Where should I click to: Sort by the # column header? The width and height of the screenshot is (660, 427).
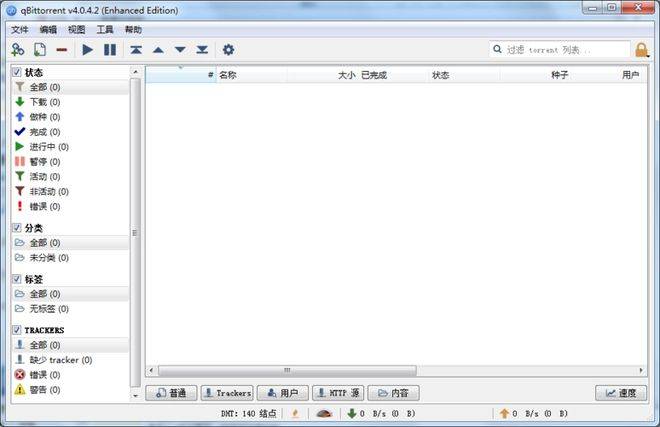tap(181, 75)
